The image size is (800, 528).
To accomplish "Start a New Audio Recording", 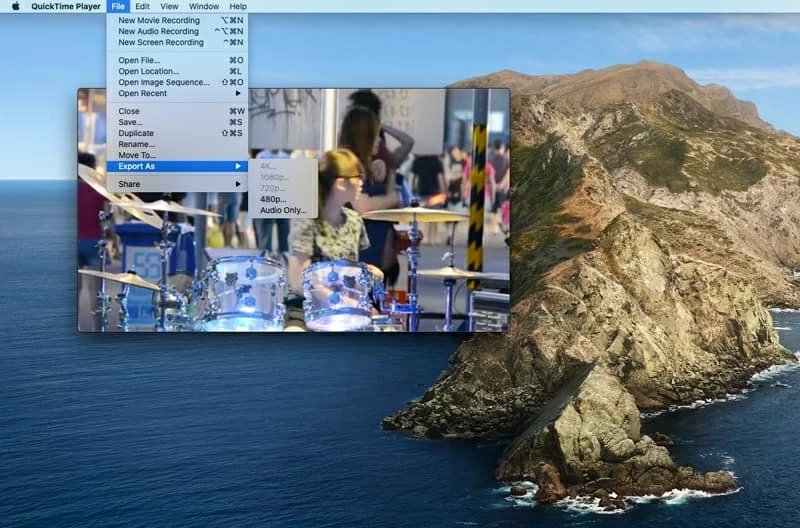I will coord(158,31).
